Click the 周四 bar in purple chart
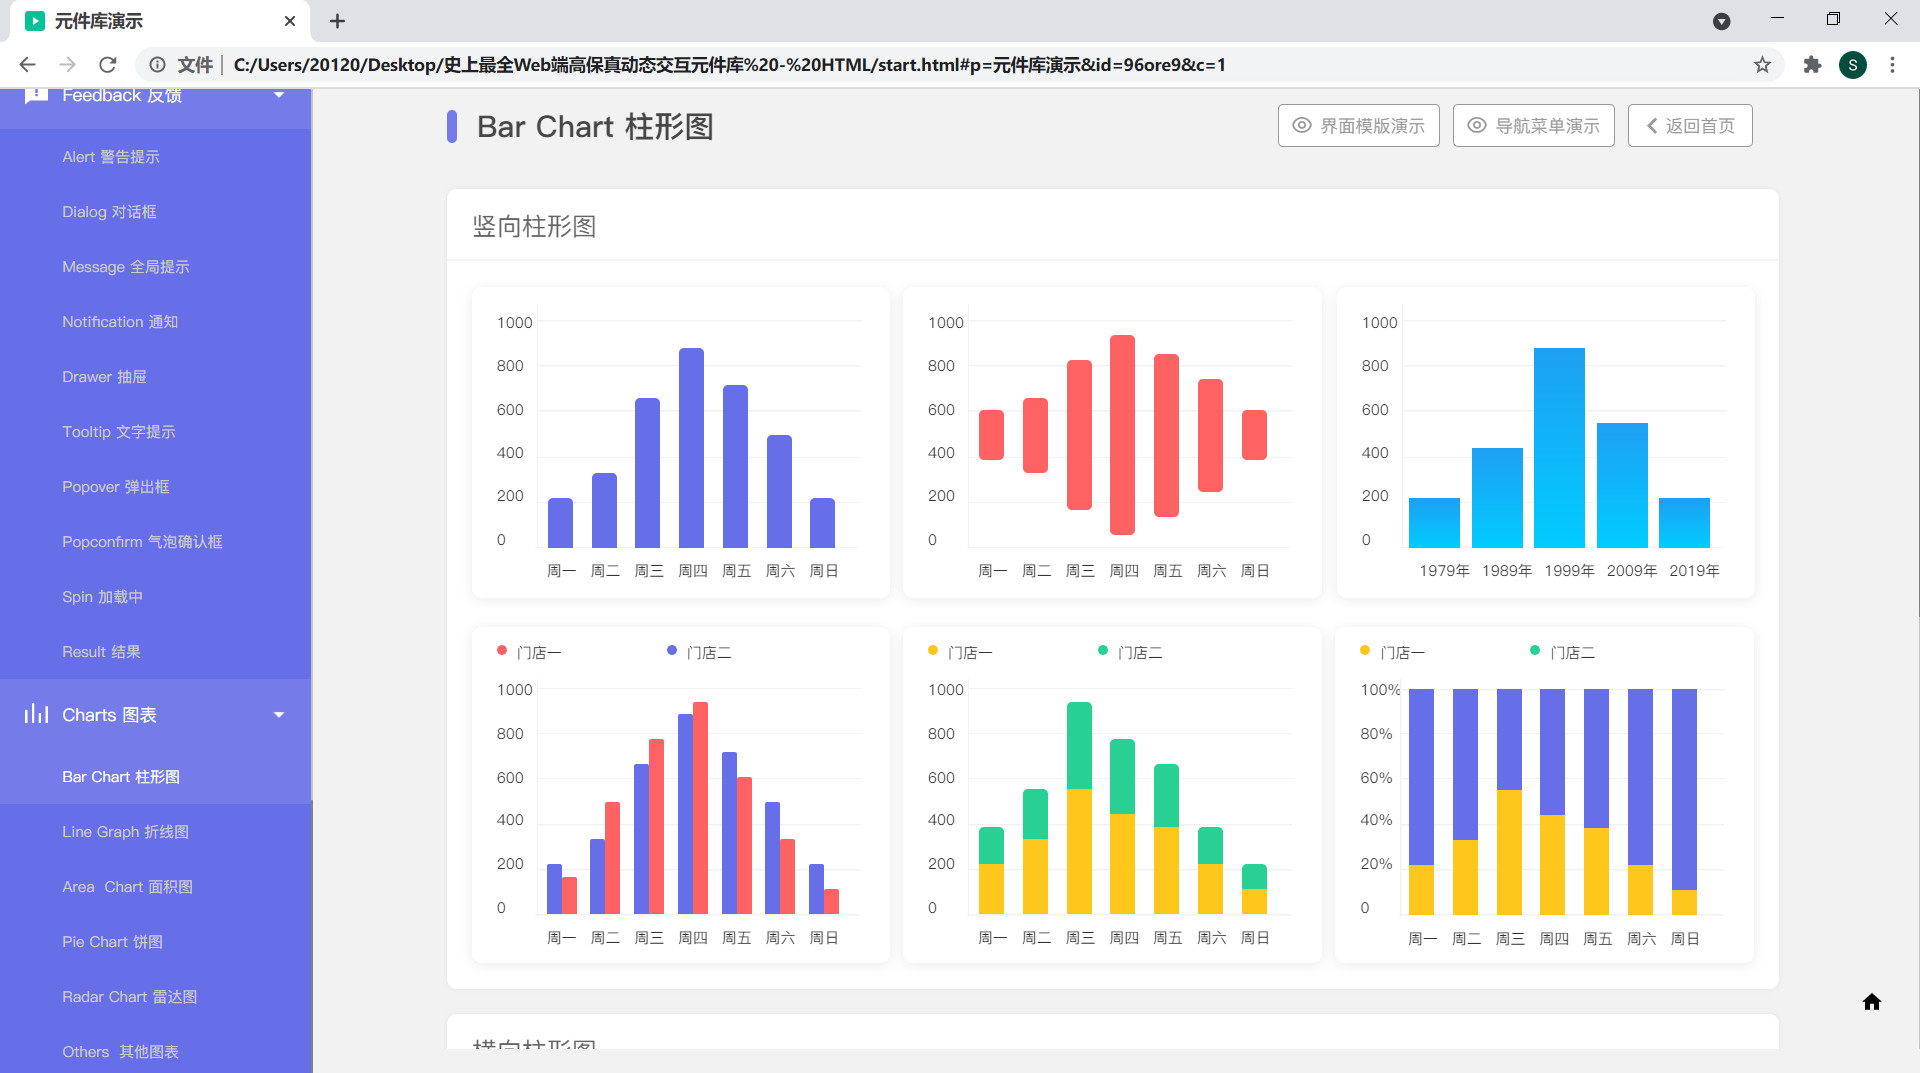The height and width of the screenshot is (1073, 1920). click(691, 448)
